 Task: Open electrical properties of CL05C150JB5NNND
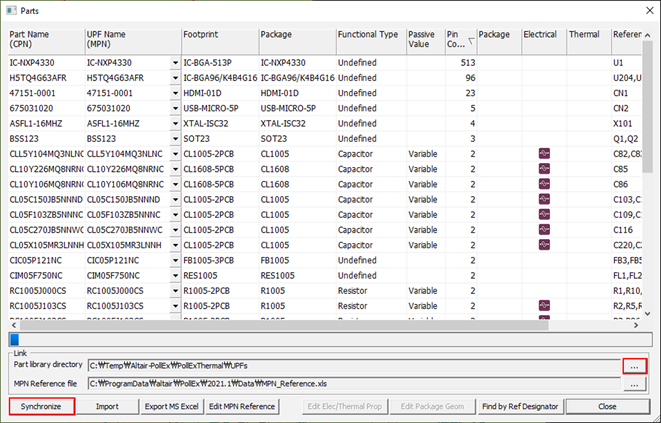[543, 199]
